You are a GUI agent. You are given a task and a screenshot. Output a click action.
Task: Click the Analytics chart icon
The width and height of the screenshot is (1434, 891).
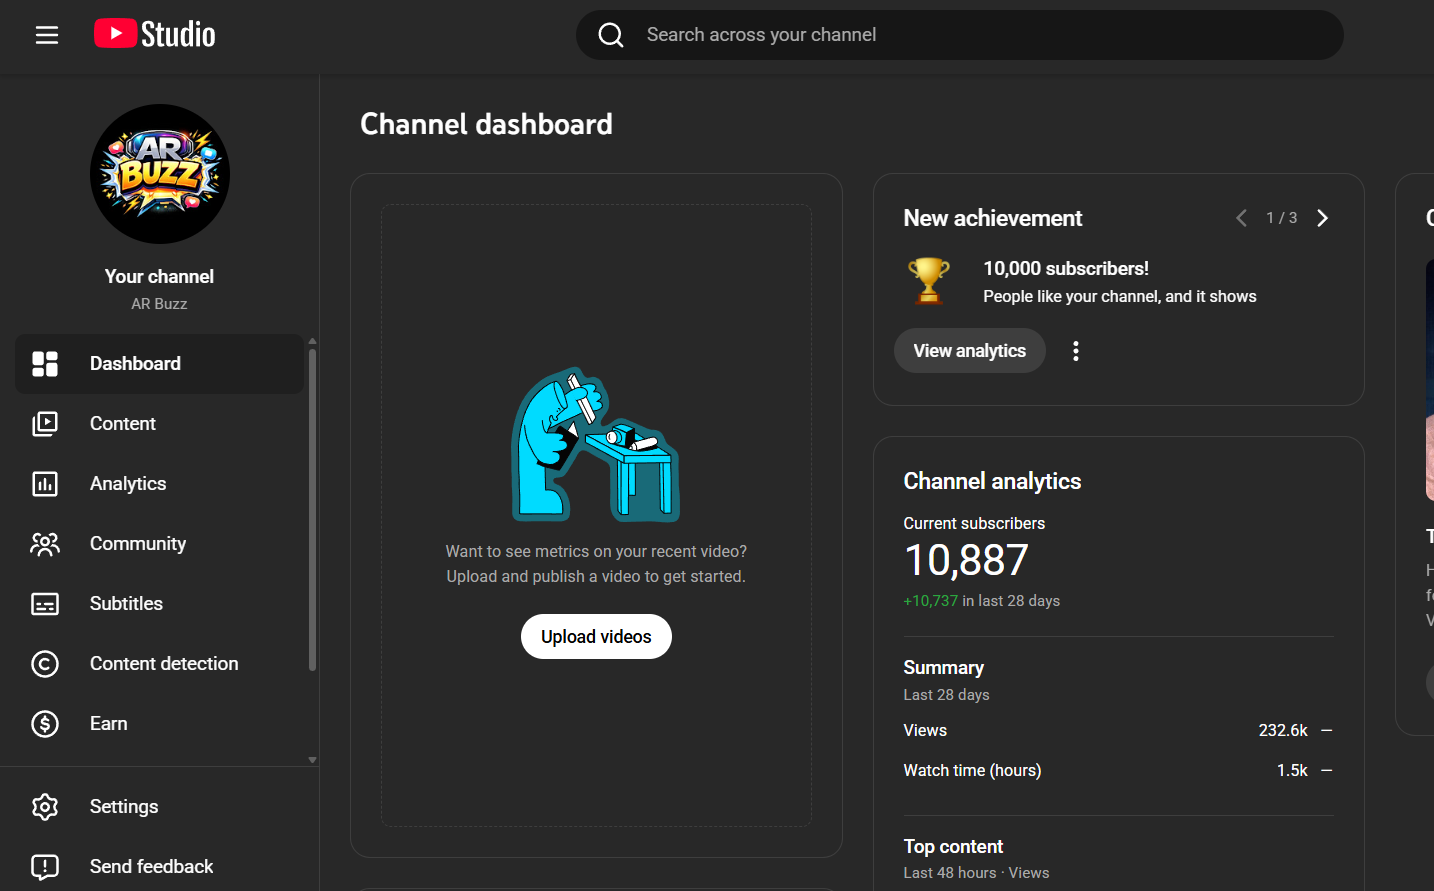click(45, 484)
